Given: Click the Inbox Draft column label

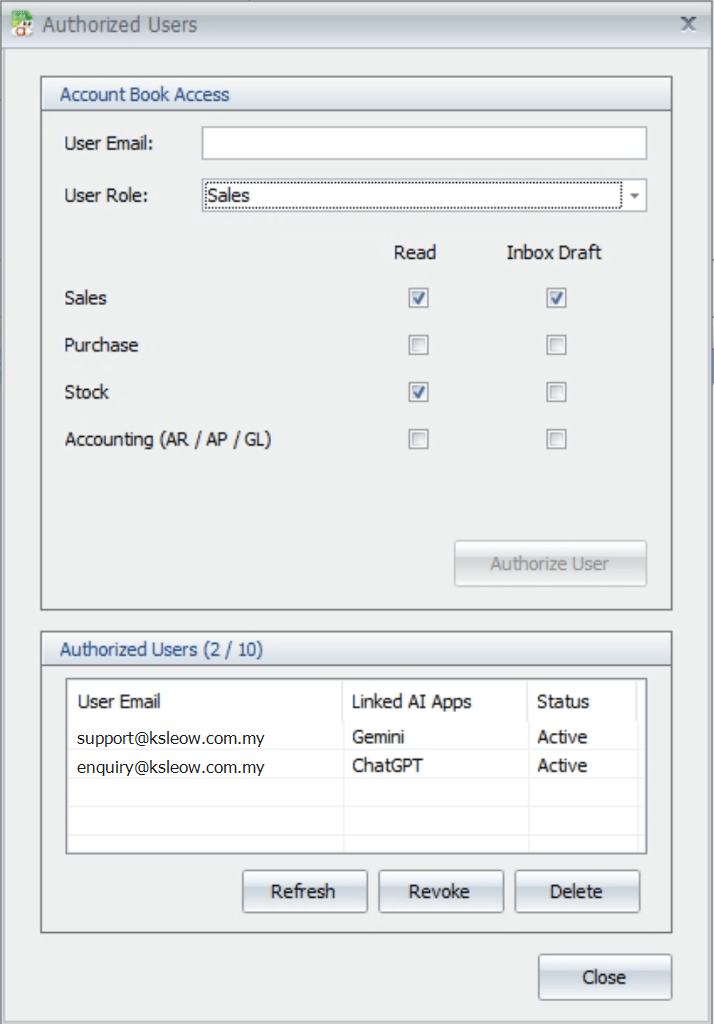Looking at the screenshot, I should (x=554, y=253).
